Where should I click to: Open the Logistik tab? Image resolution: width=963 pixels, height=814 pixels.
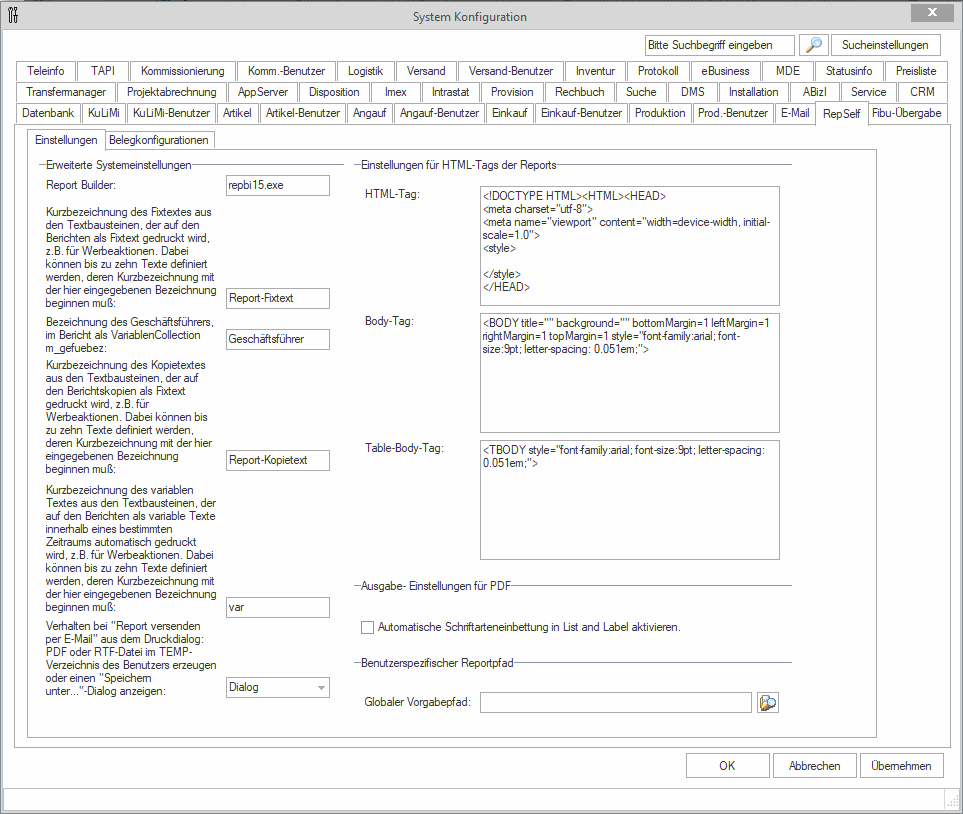365,71
